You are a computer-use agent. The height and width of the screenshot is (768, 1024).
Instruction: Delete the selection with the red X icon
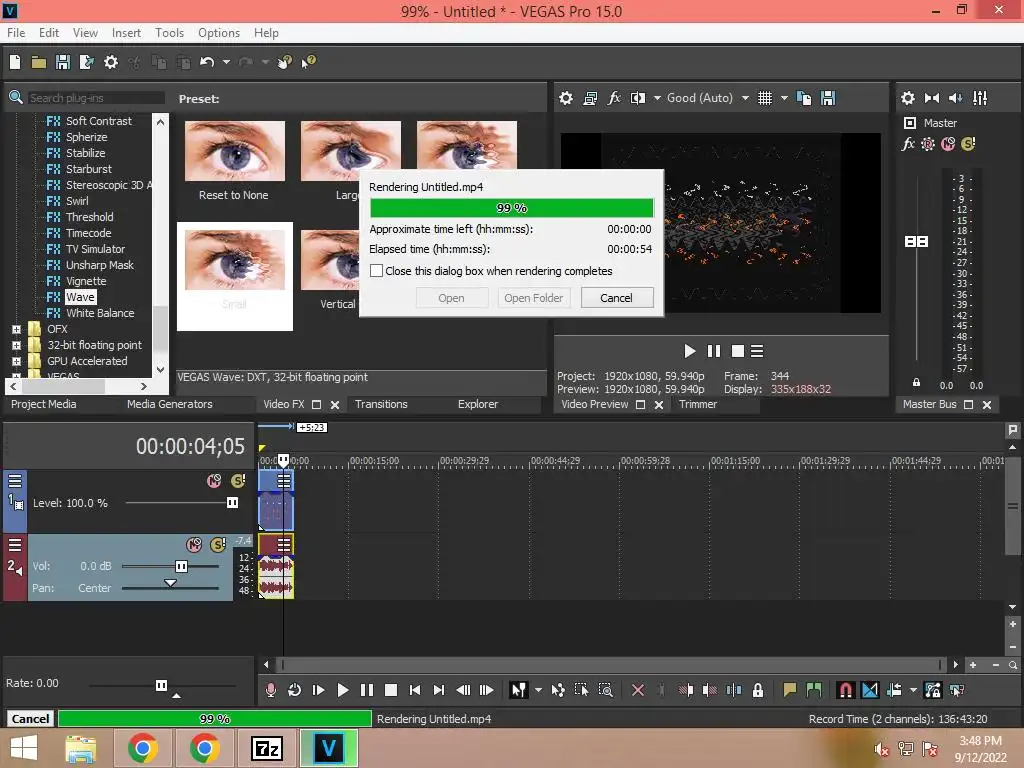pos(638,690)
